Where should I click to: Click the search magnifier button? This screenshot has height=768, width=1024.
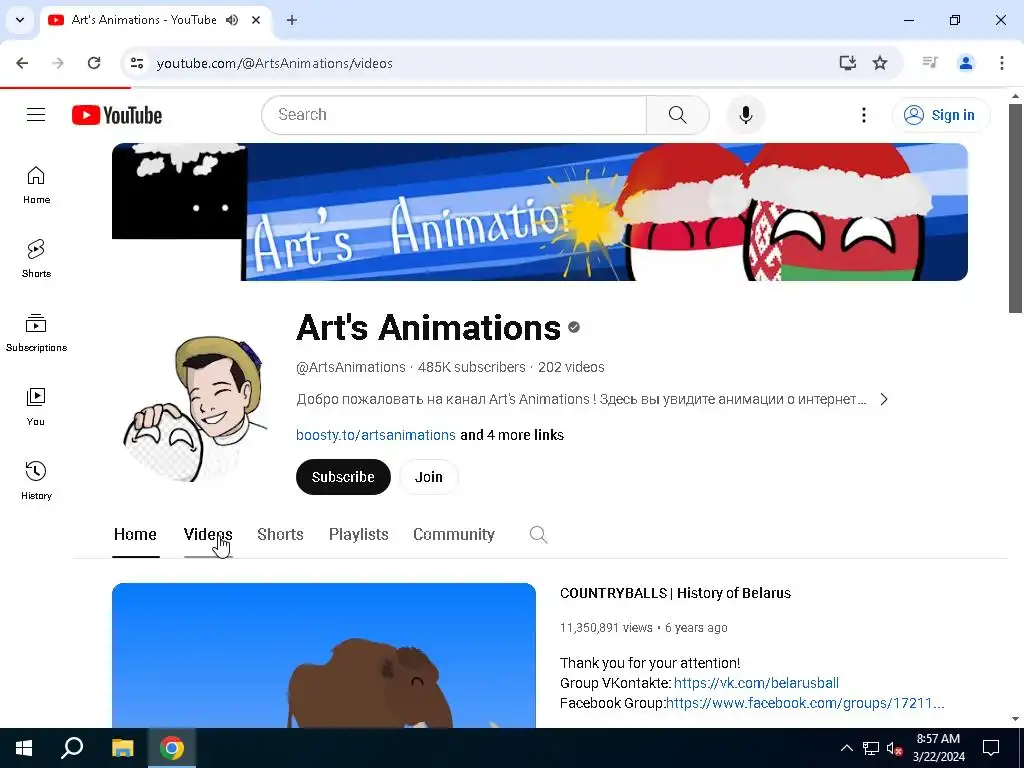pyautogui.click(x=677, y=115)
